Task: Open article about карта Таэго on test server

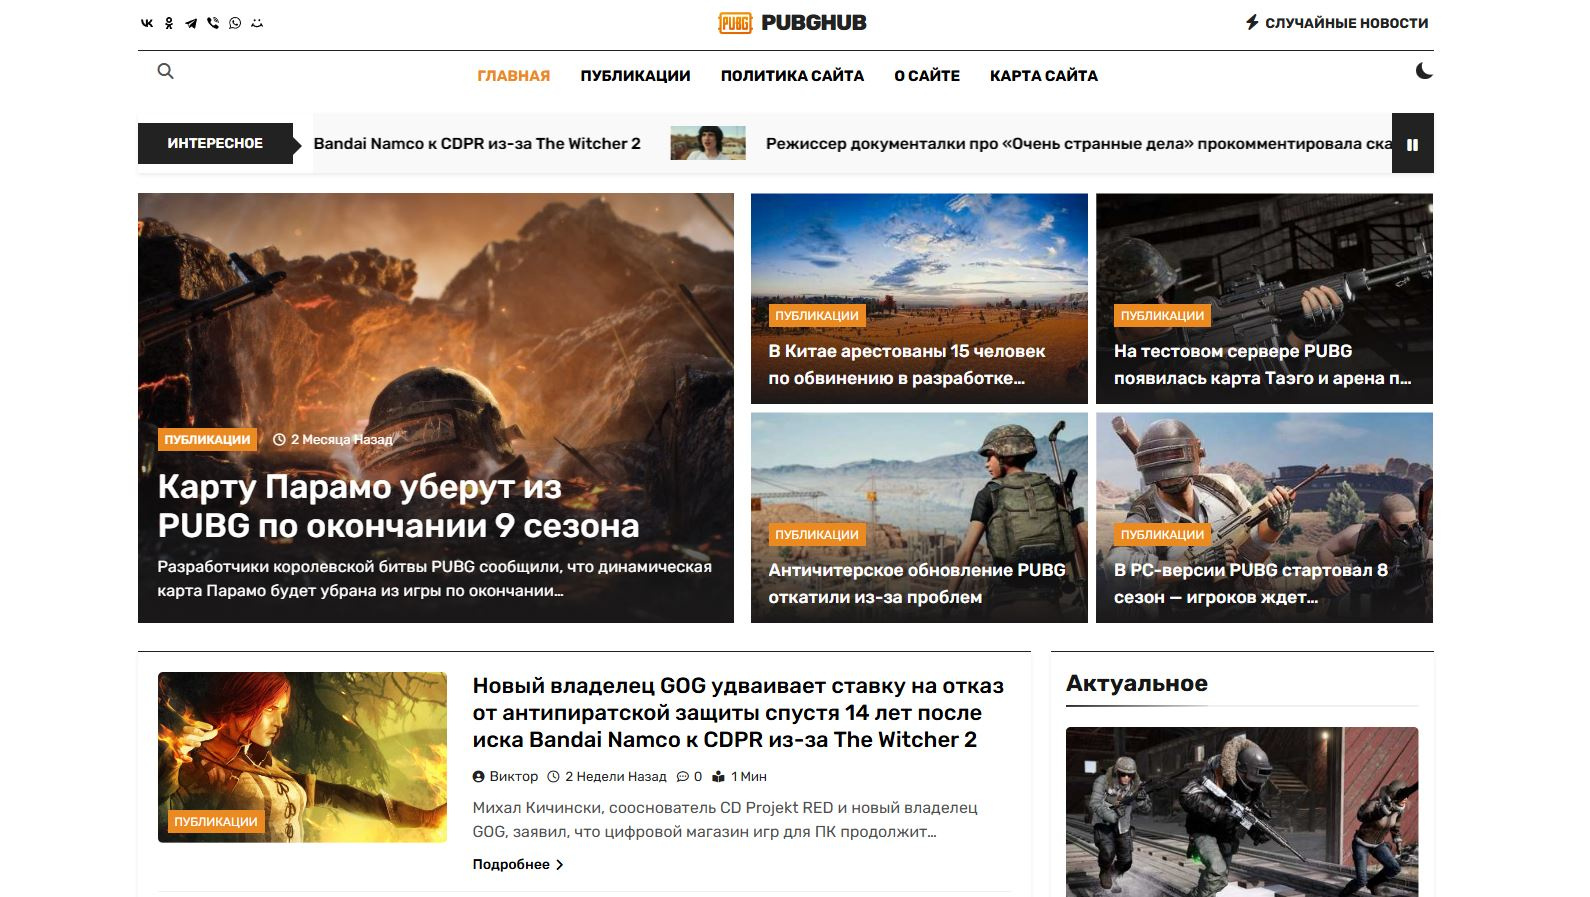Action: coord(1262,365)
